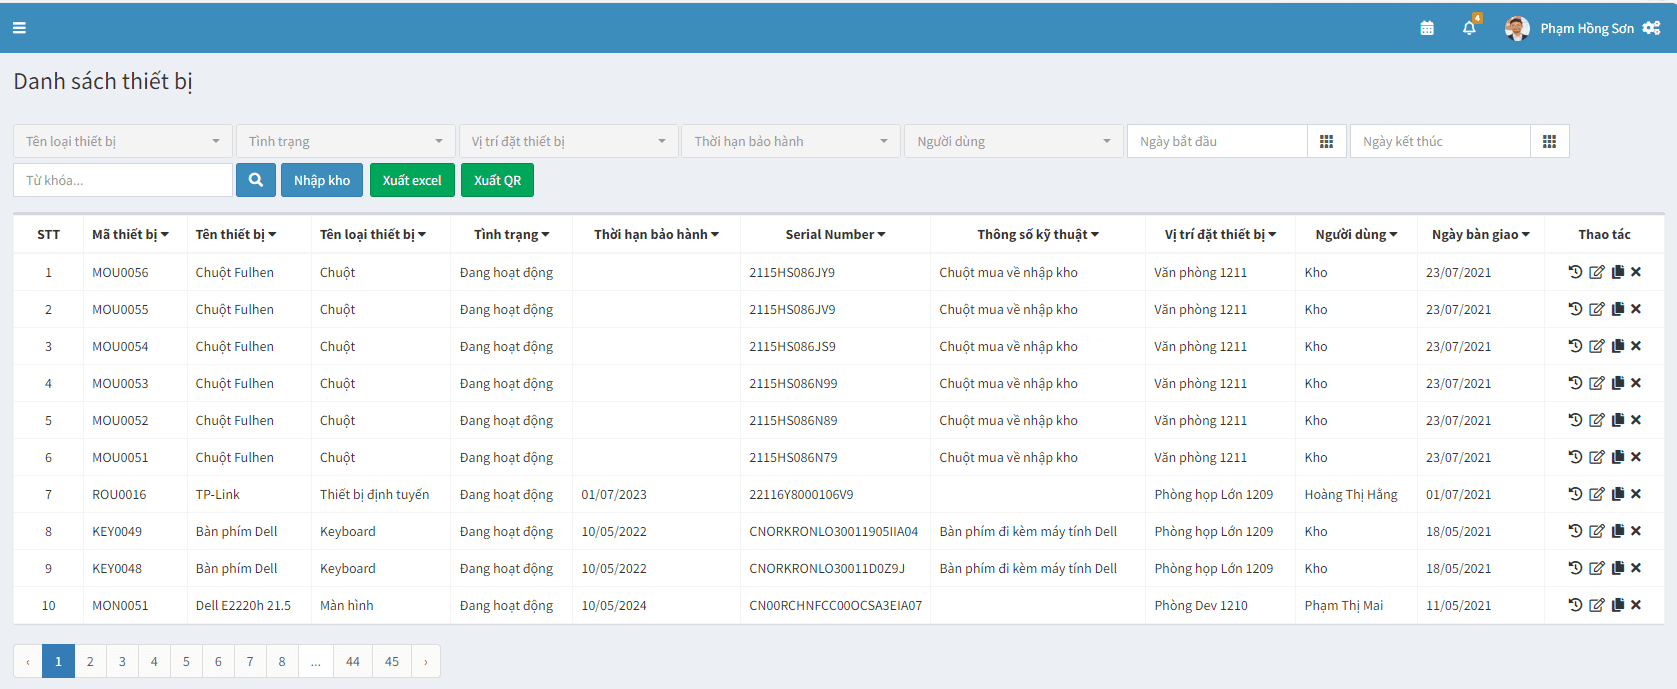The image size is (1677, 689).
Task: Click the user cell Hoàng Thị Hằng
Action: pos(1351,494)
